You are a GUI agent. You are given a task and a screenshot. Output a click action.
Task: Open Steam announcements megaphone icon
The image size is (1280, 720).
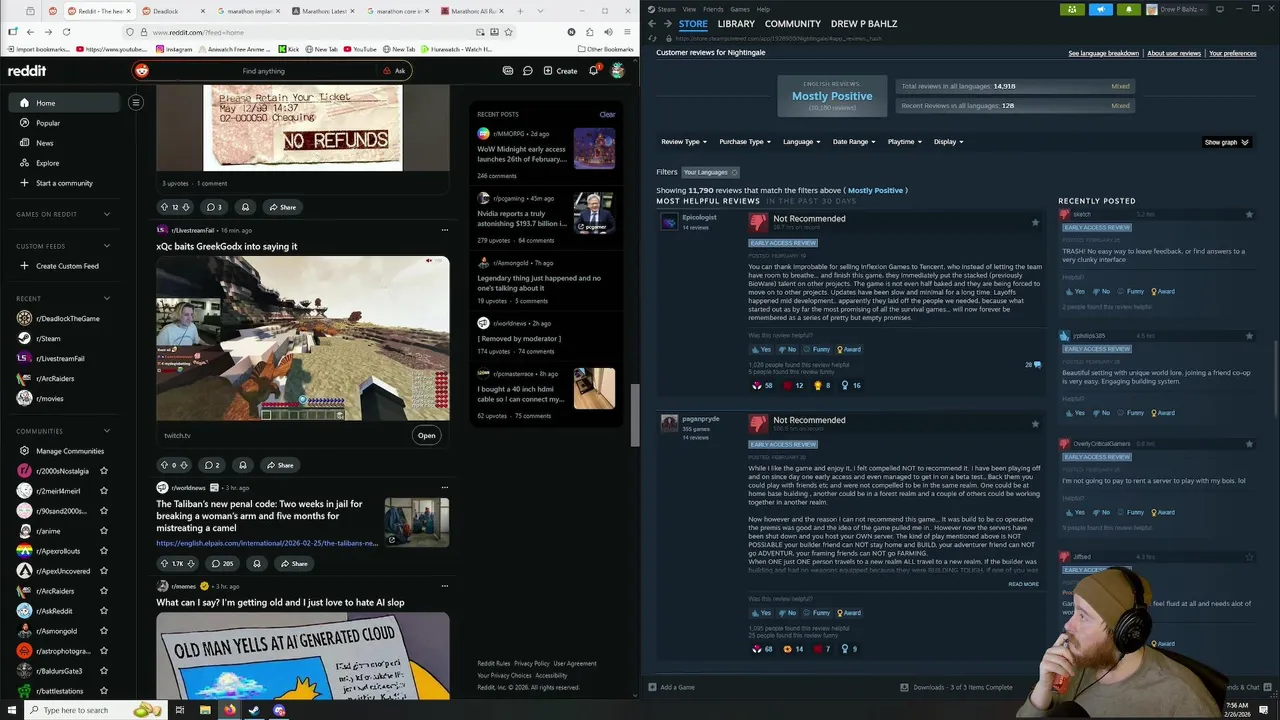1100,9
